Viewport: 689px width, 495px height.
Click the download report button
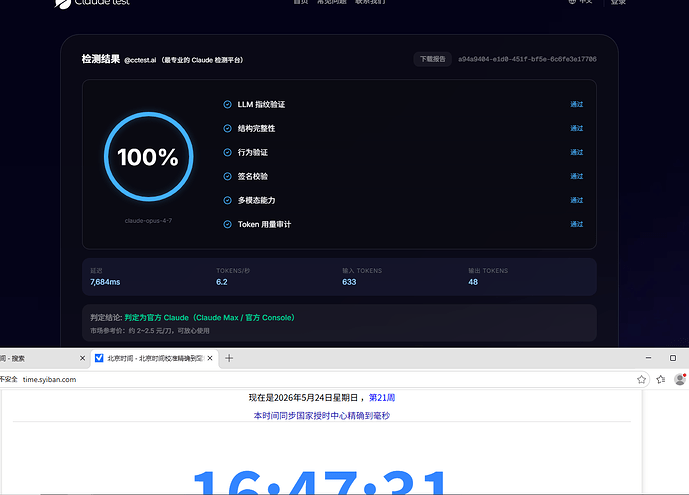click(x=432, y=59)
